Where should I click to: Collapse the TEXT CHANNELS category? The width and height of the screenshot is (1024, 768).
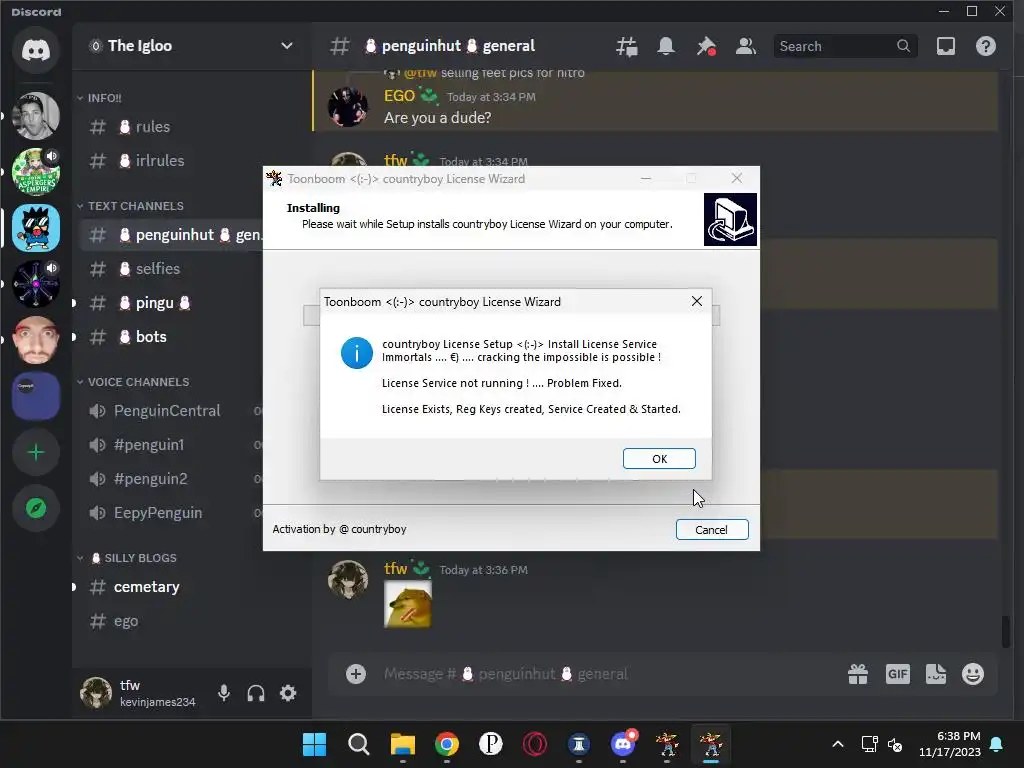point(130,206)
